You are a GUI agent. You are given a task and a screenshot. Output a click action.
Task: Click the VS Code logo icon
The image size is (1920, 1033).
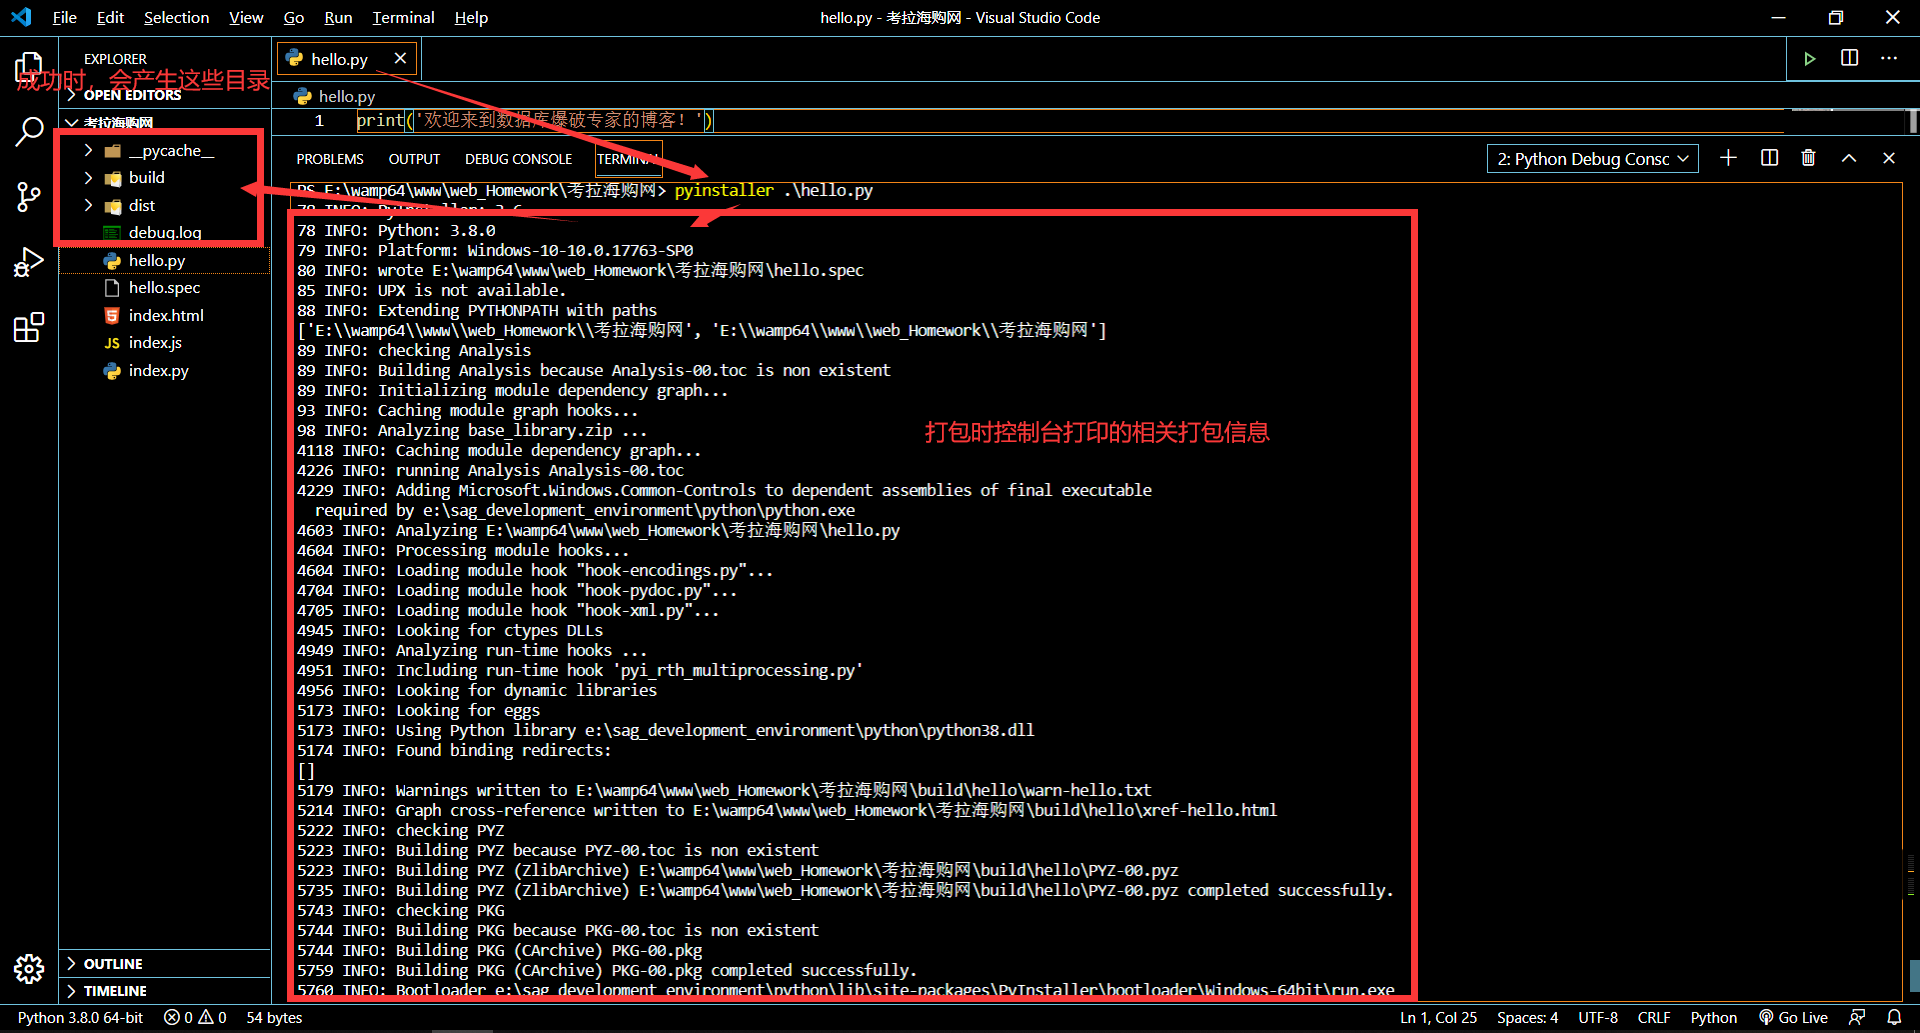click(21, 17)
